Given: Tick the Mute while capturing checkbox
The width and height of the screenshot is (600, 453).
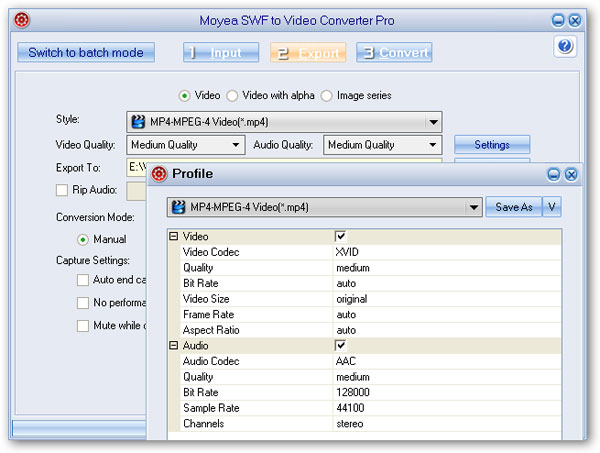Looking at the screenshot, I should [x=83, y=326].
